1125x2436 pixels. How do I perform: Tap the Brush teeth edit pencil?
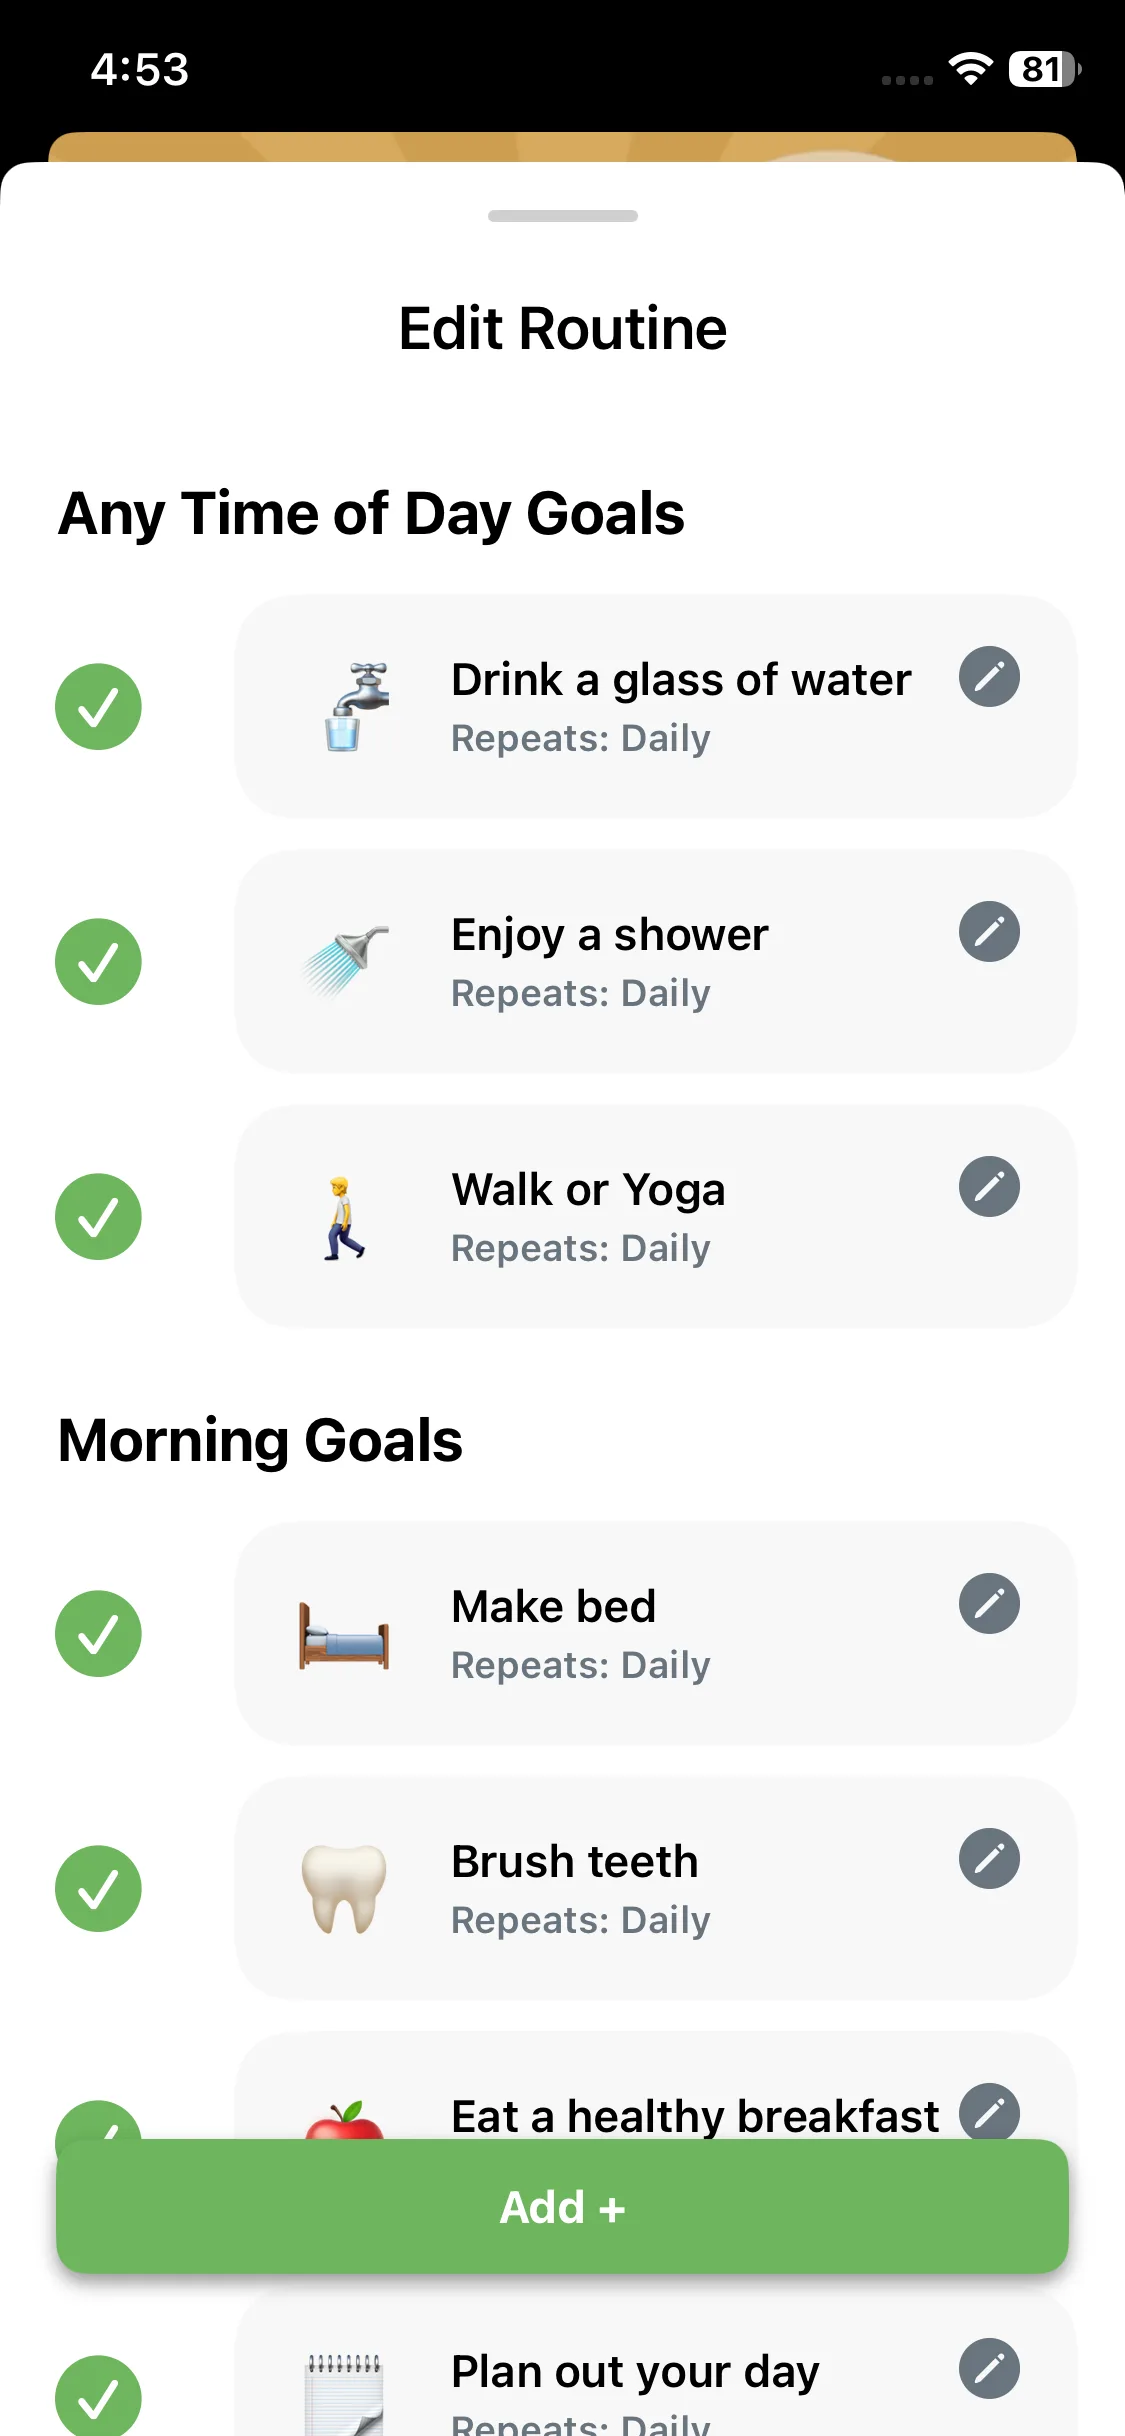(x=989, y=1859)
